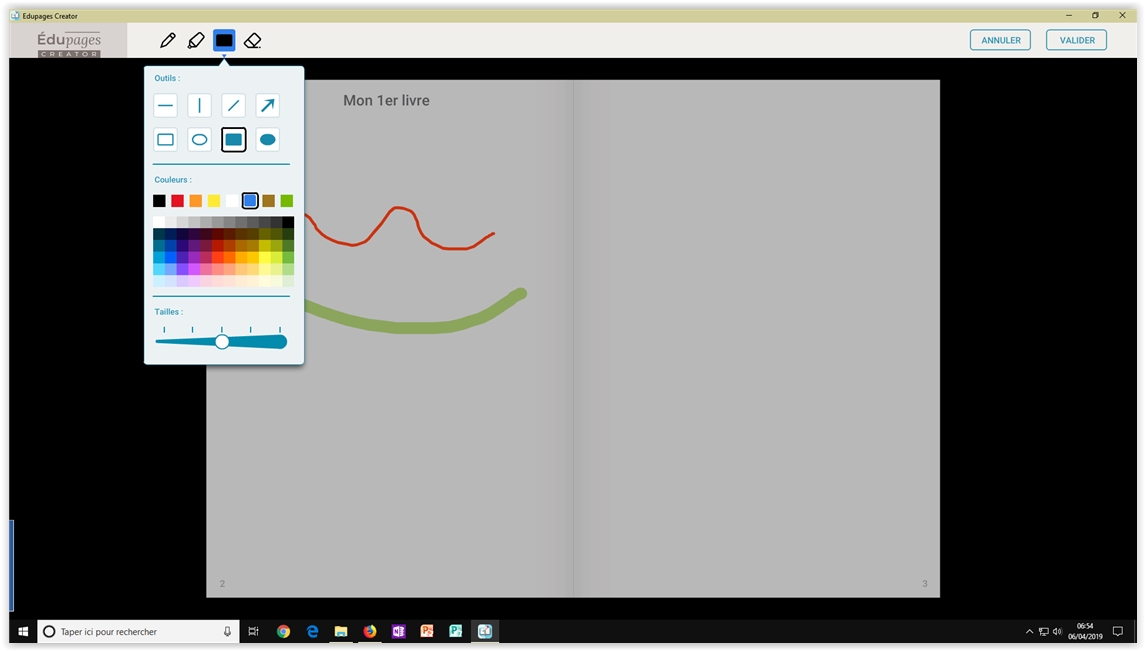Select the green color swatch
The width and height of the screenshot is (1145, 651).
[x=287, y=201]
